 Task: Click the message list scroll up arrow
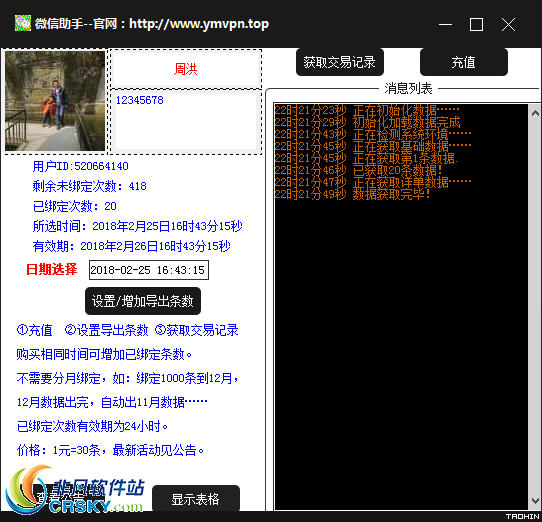(535, 113)
